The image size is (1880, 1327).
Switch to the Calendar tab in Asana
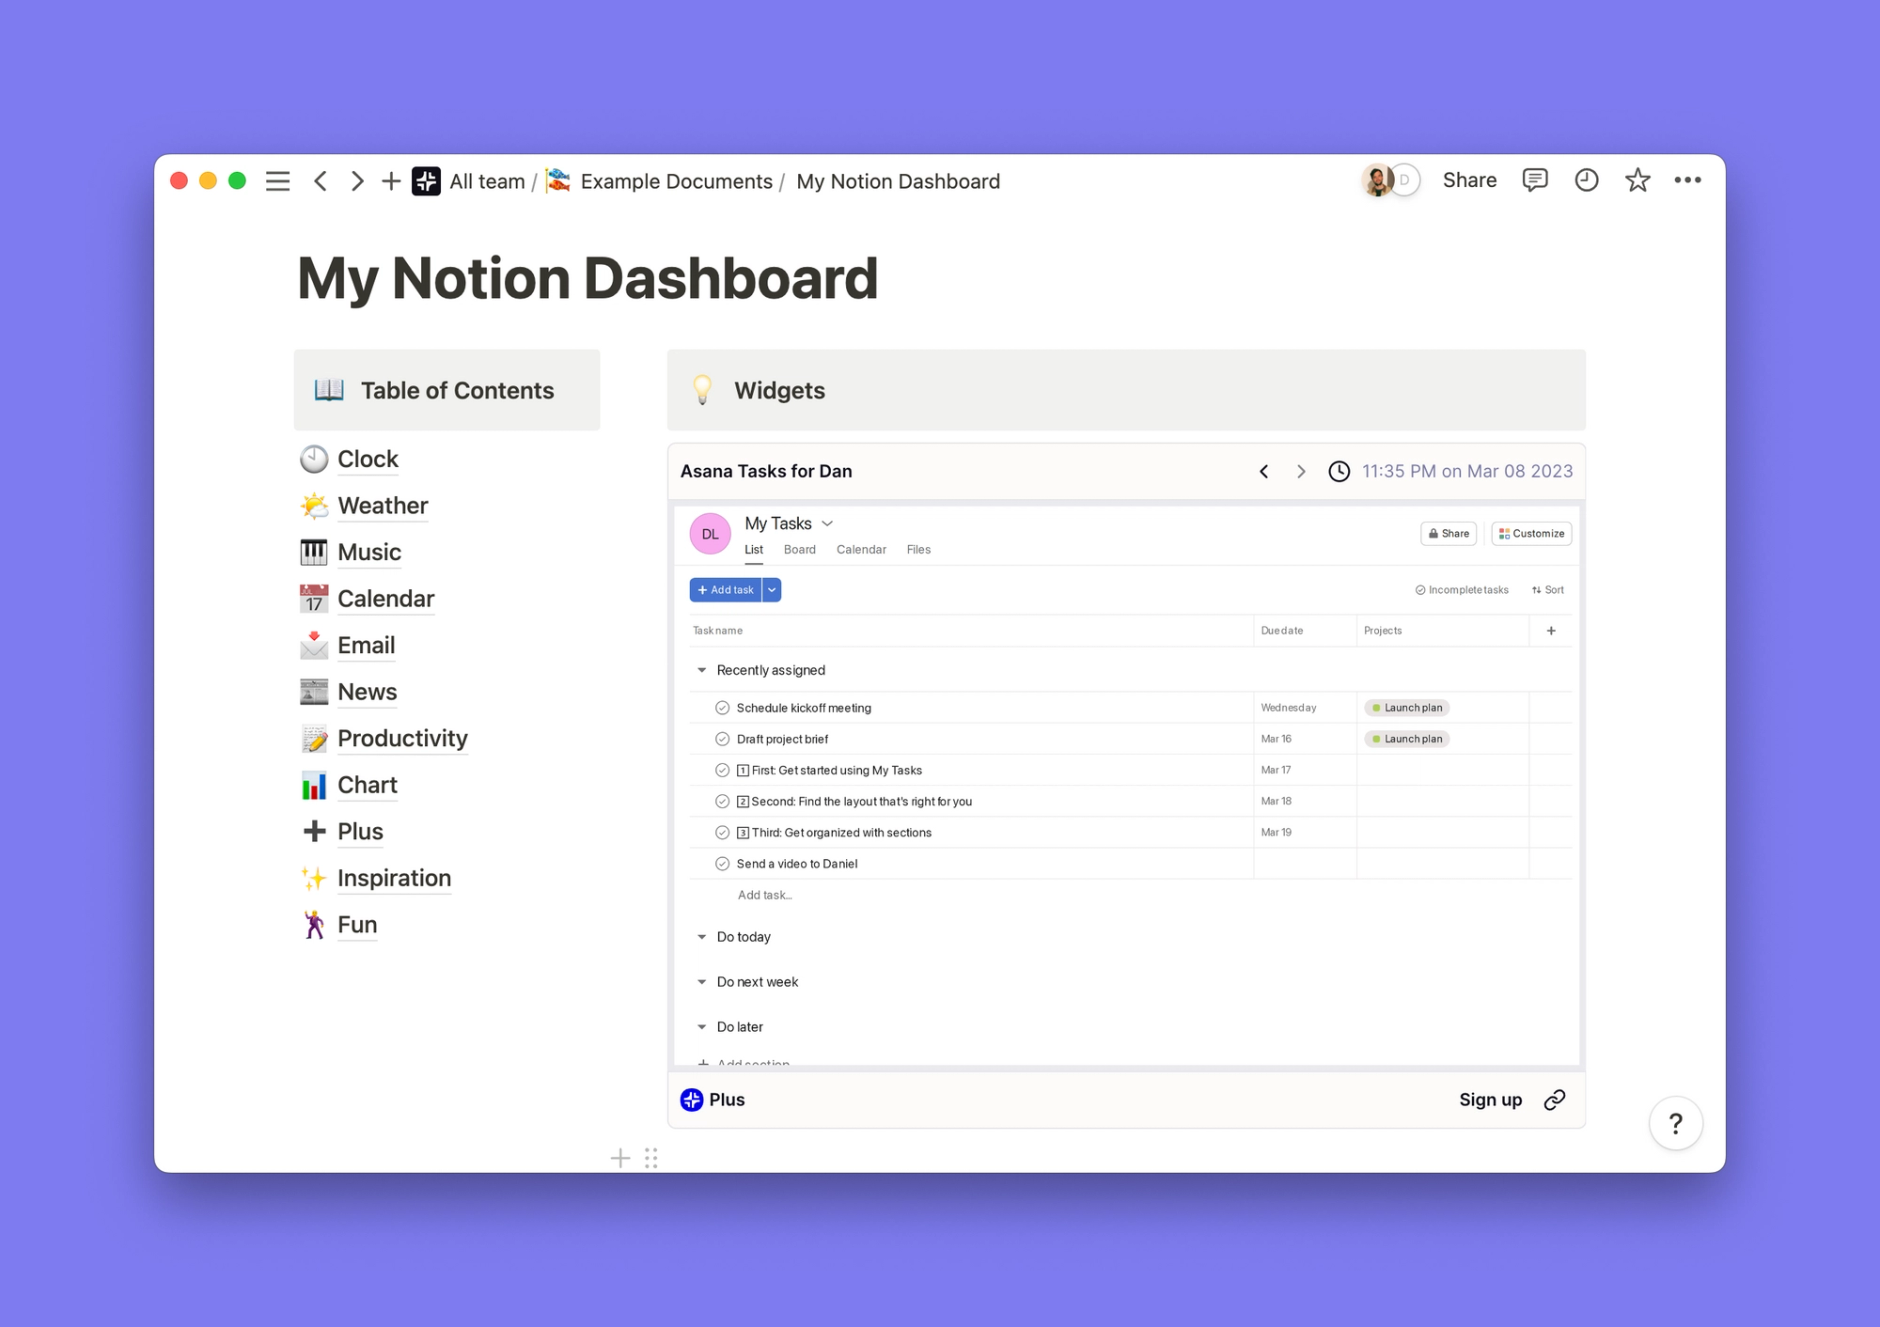pyautogui.click(x=861, y=550)
